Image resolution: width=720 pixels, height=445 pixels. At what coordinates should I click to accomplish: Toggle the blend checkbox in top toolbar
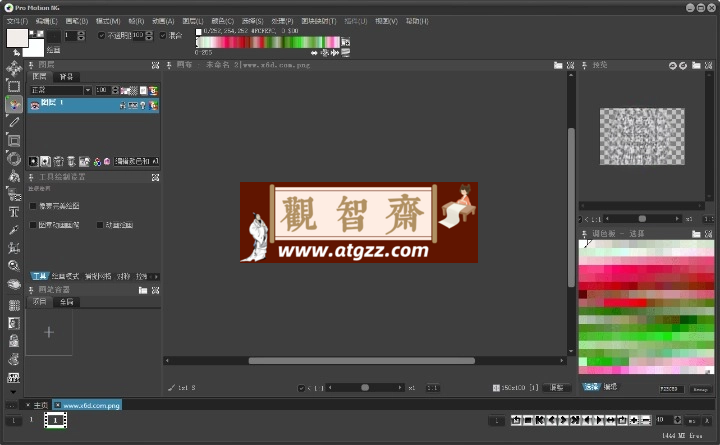163,35
